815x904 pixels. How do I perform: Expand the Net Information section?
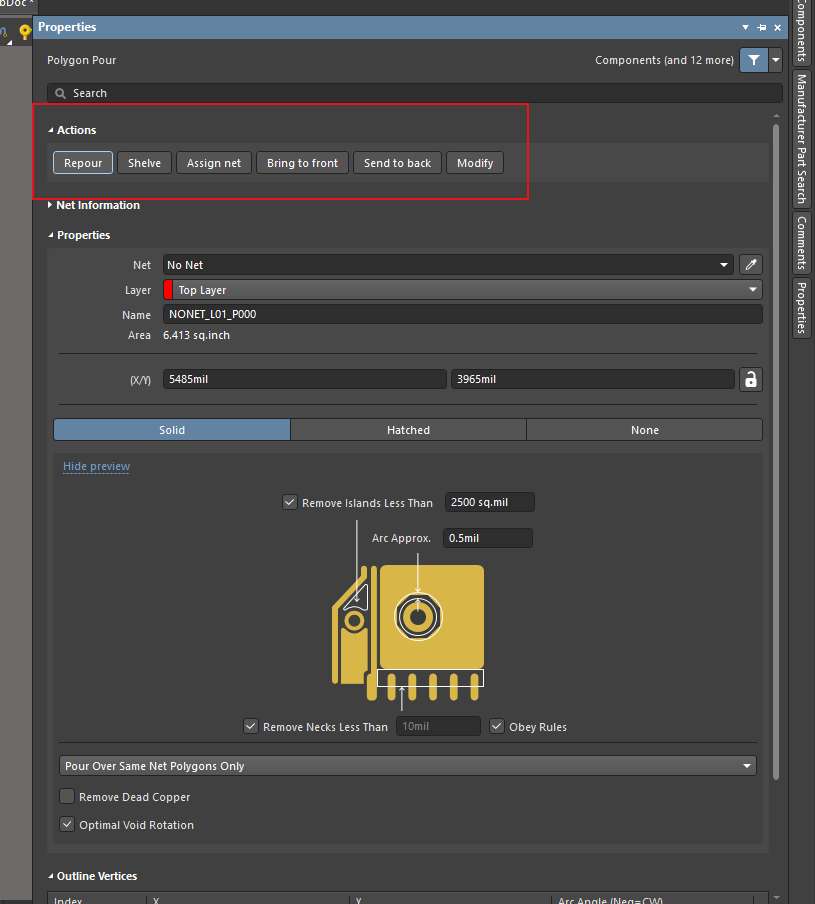pyautogui.click(x=50, y=205)
